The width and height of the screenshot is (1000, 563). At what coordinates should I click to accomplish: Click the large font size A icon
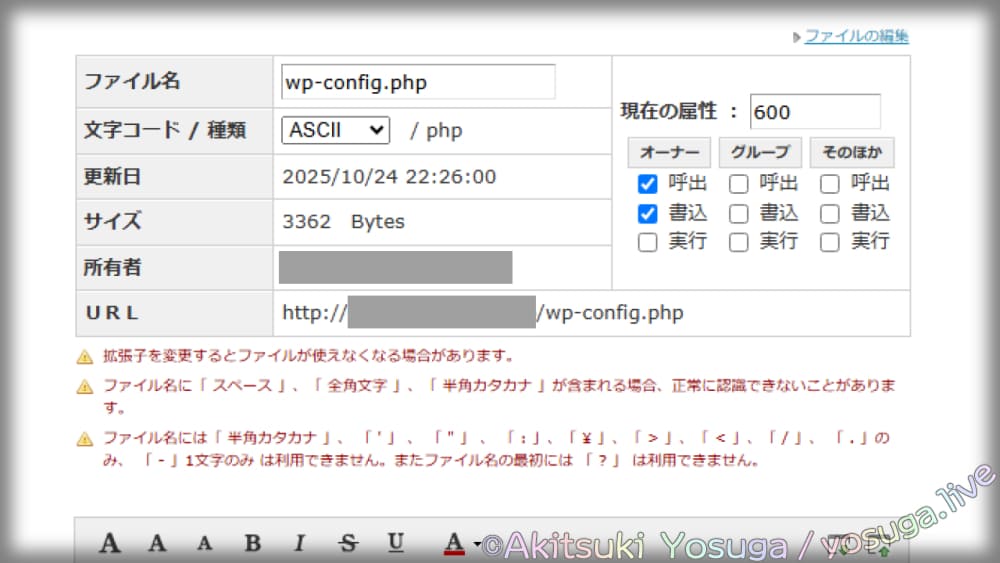(x=110, y=543)
